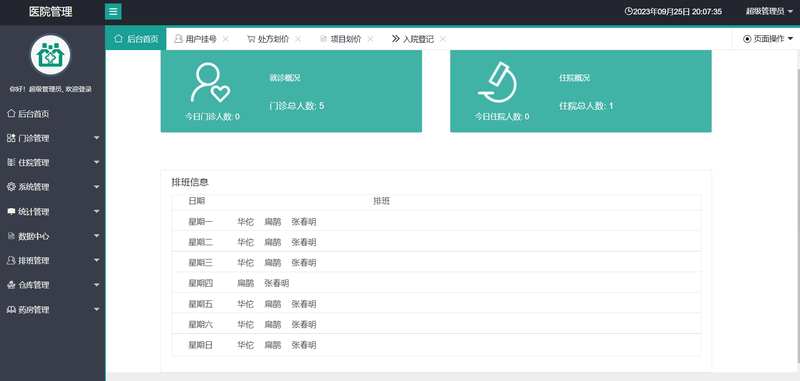This screenshot has width=800, height=381.
Task: Expand the 门诊管理 menu arrow
Action: pos(96,138)
